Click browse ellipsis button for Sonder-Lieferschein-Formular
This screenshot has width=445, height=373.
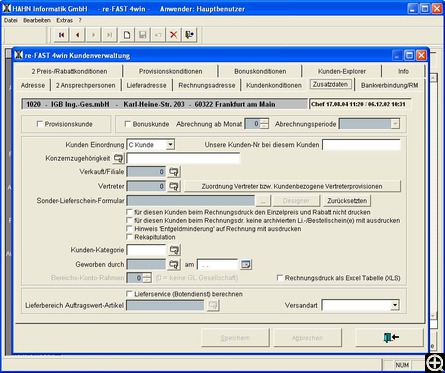(x=263, y=201)
